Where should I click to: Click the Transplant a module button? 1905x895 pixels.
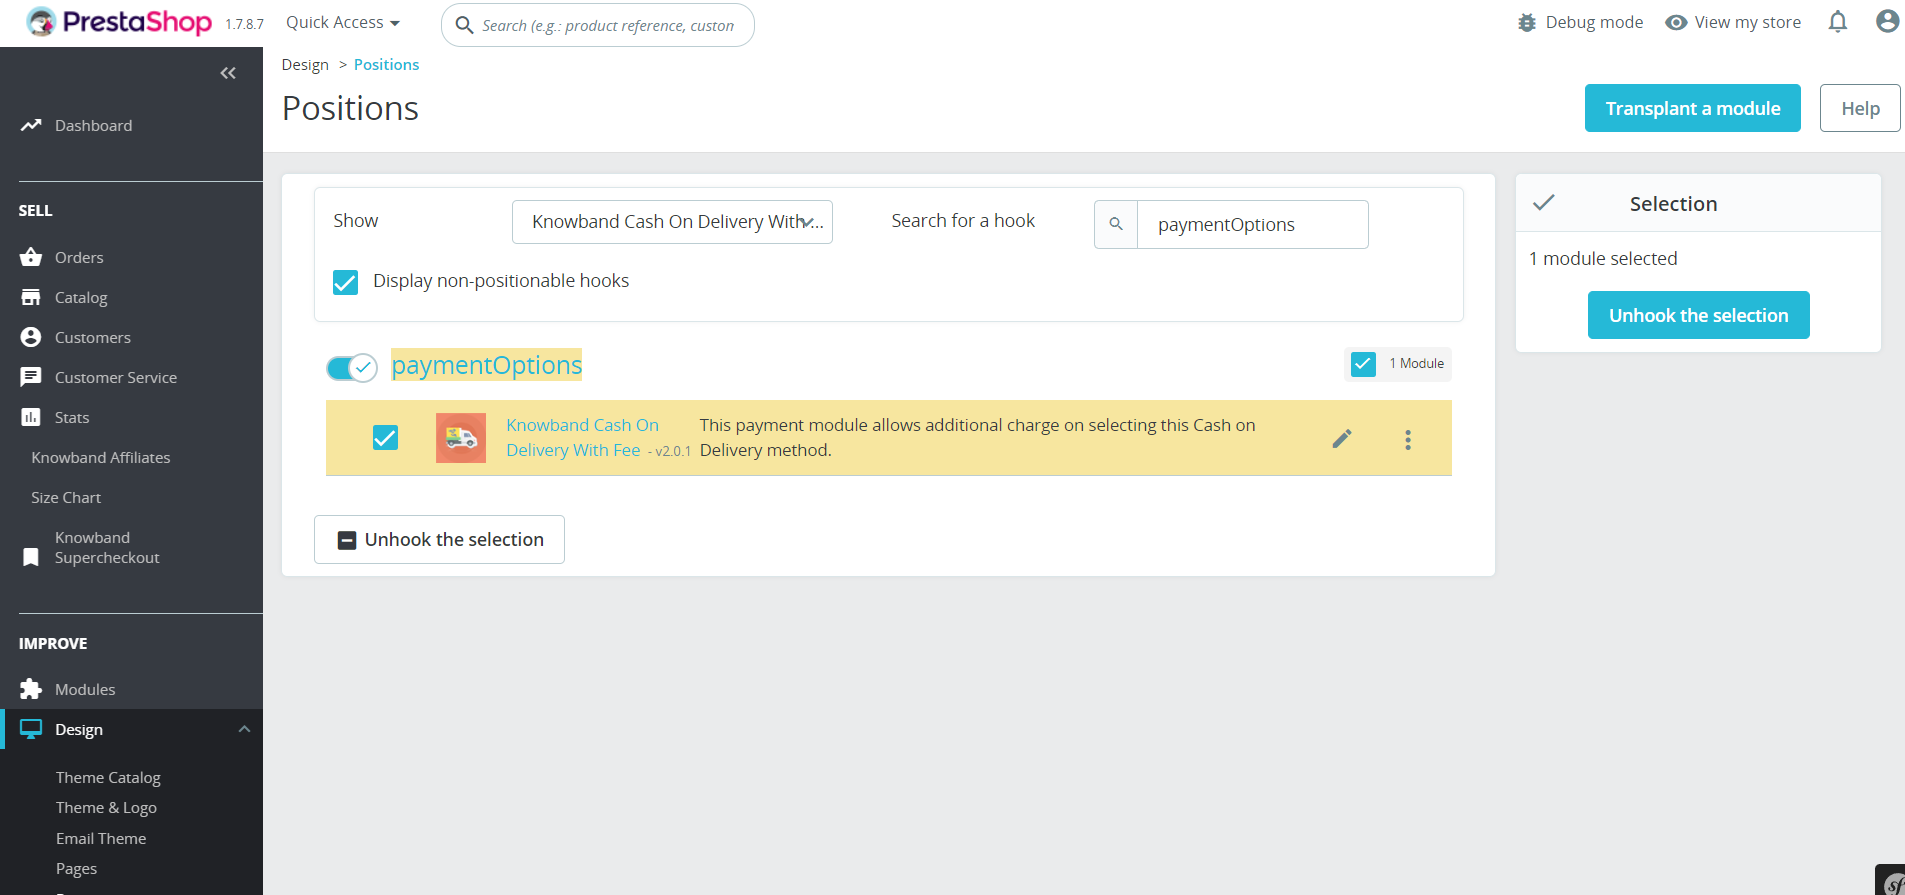point(1693,108)
